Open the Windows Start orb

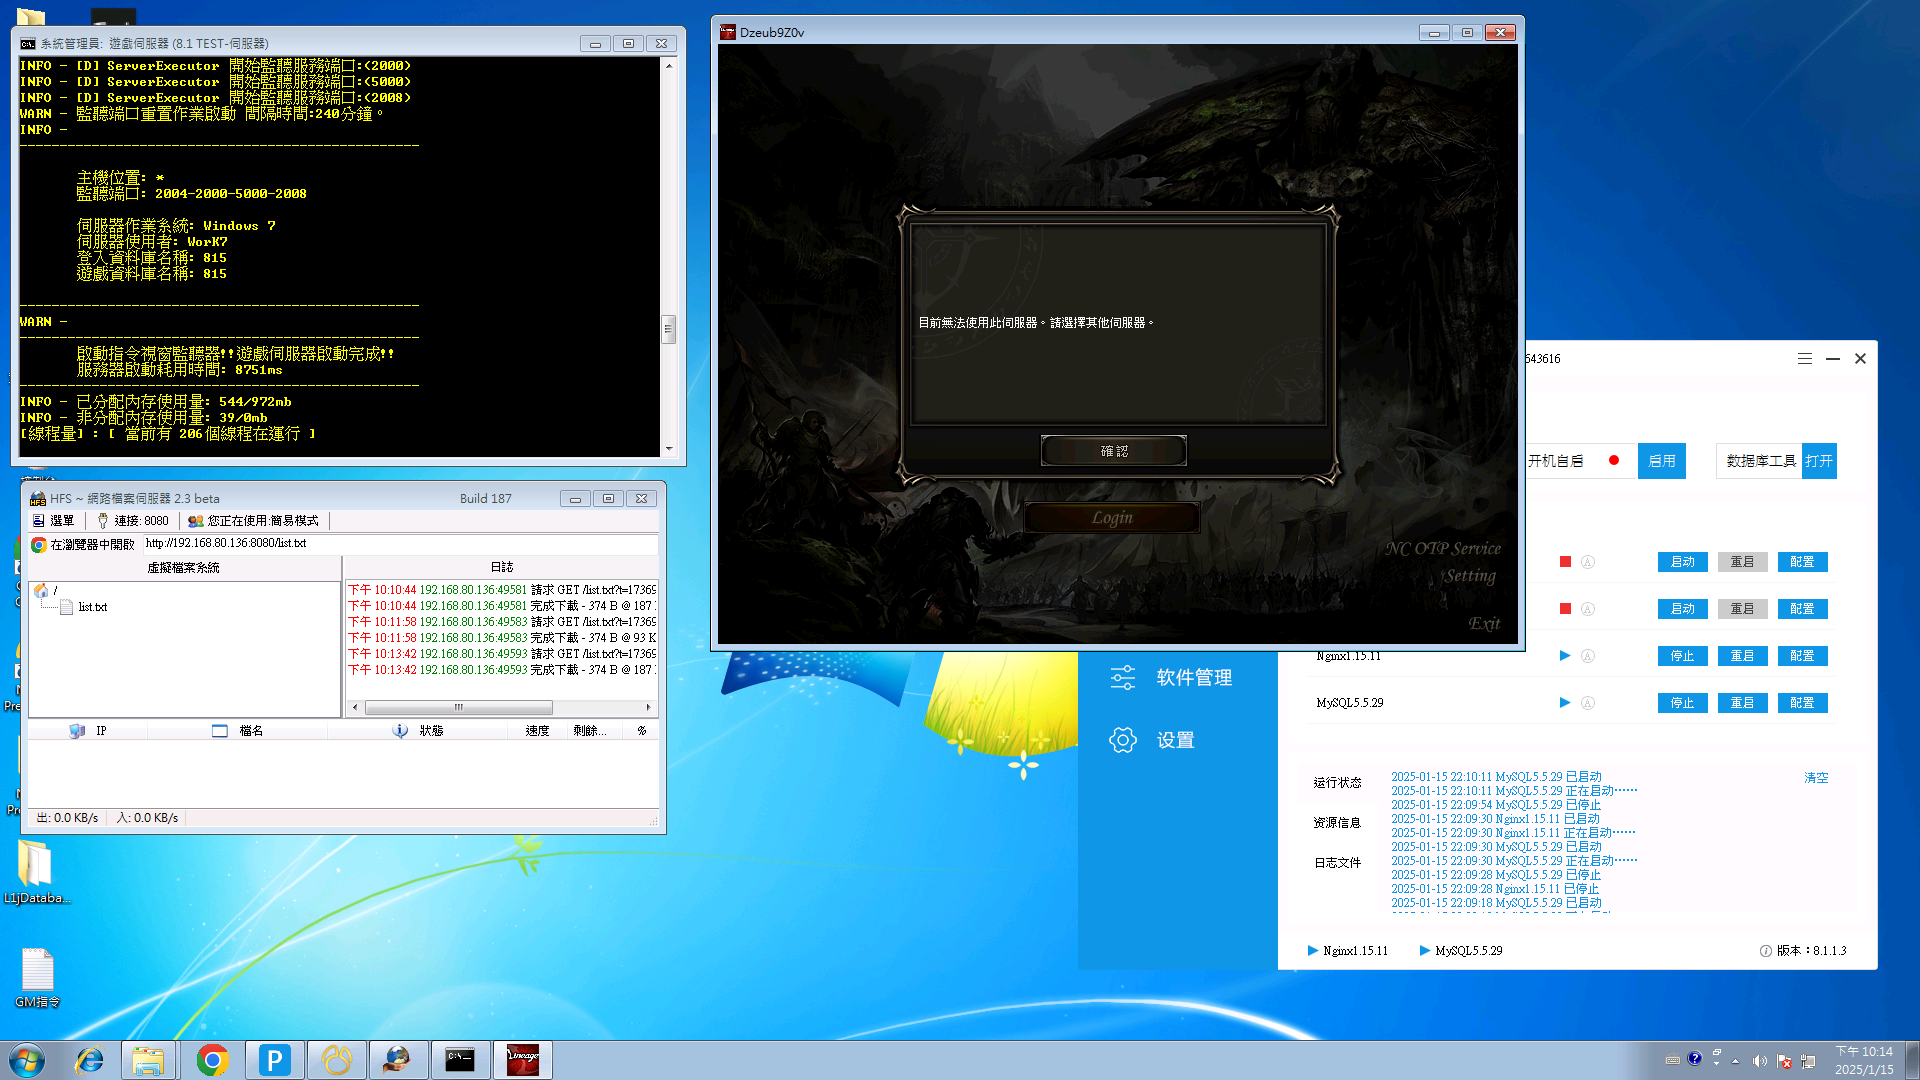tap(27, 1060)
